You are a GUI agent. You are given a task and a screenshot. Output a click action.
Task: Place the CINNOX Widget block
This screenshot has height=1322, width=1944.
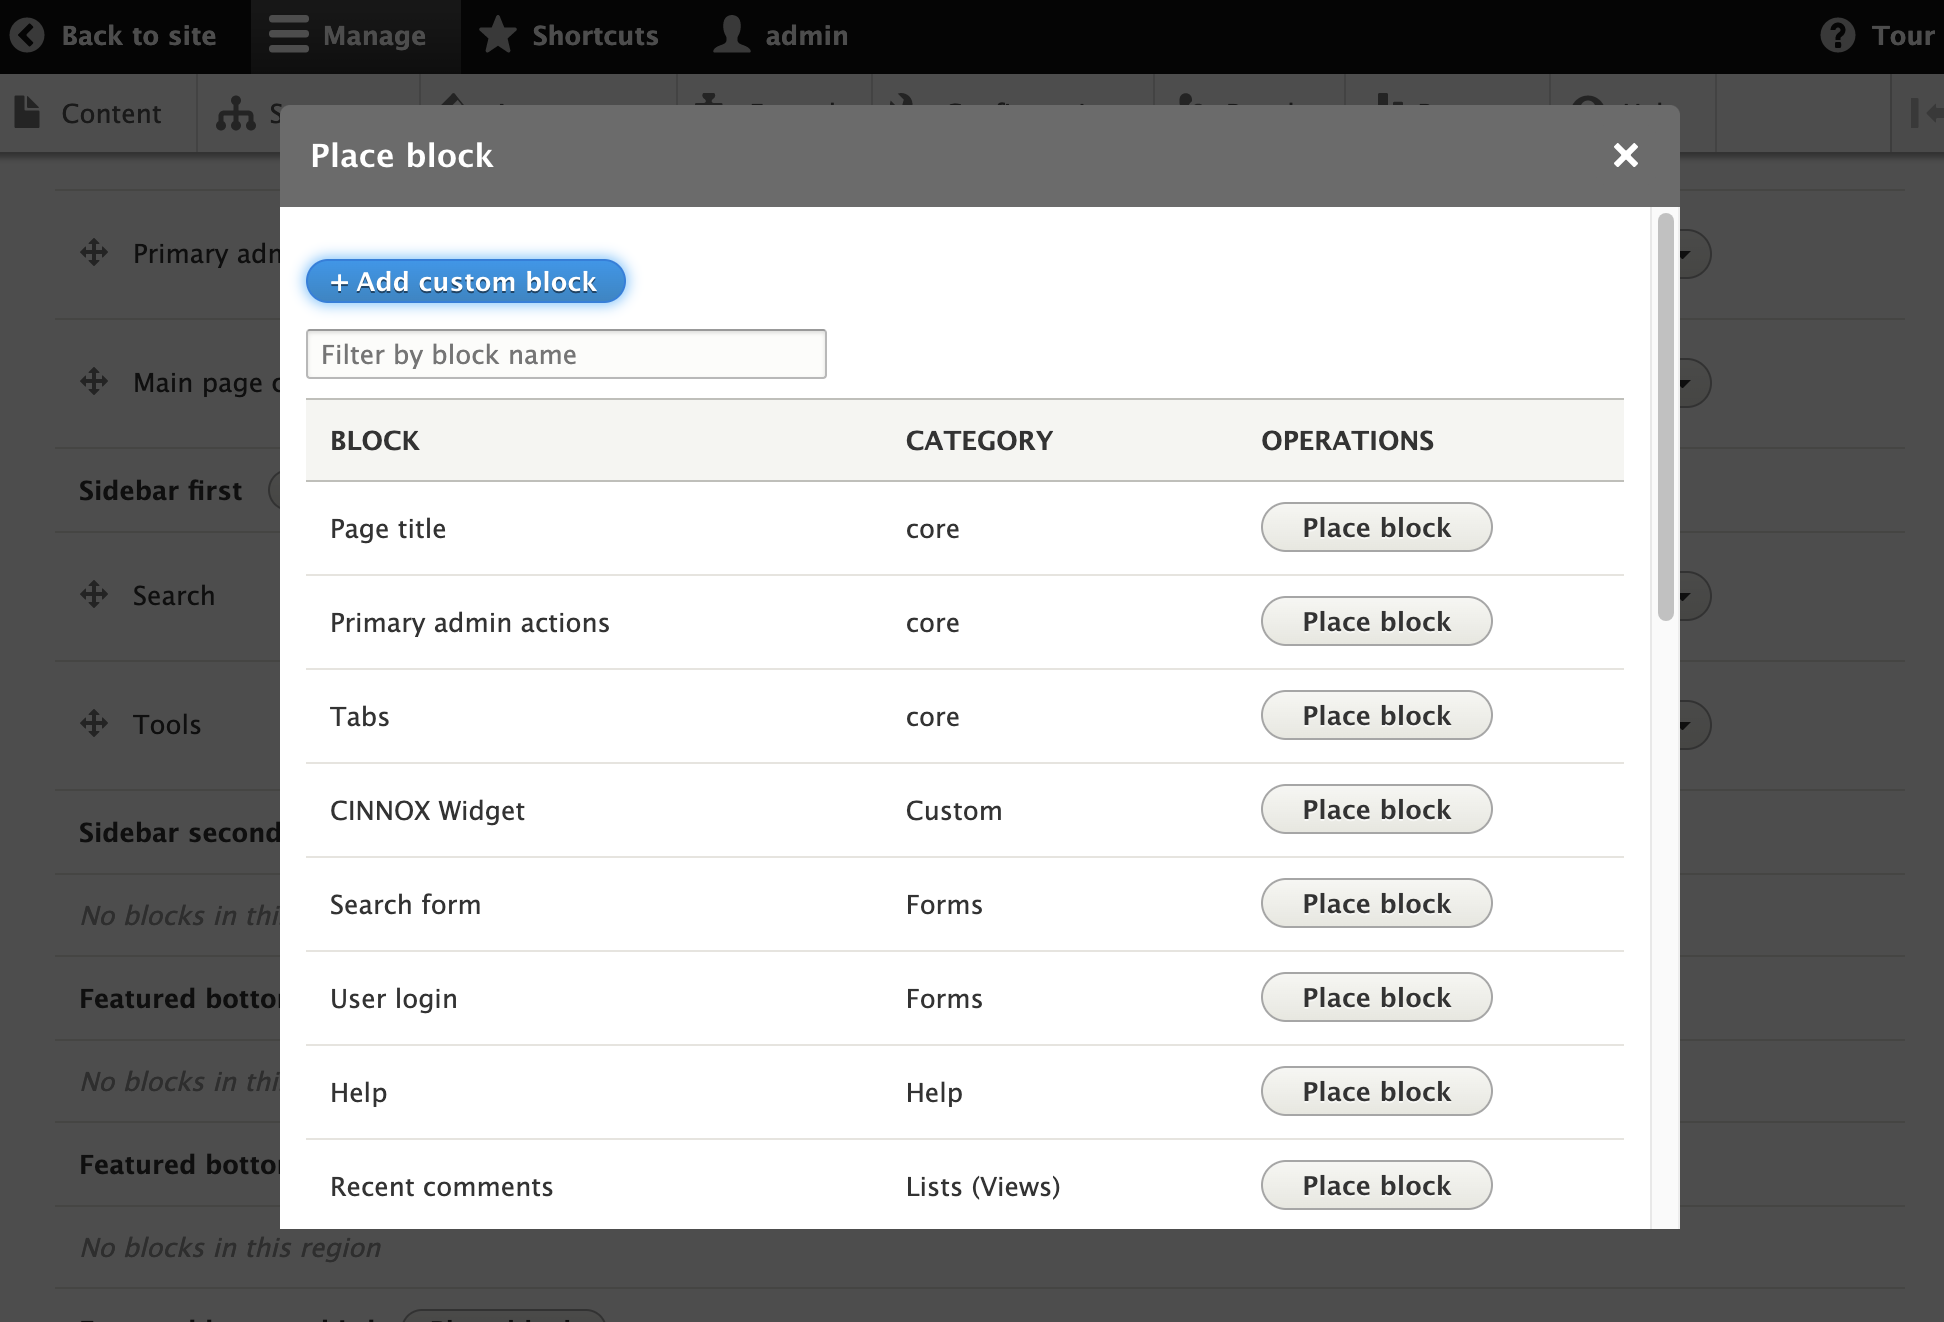[1376, 809]
